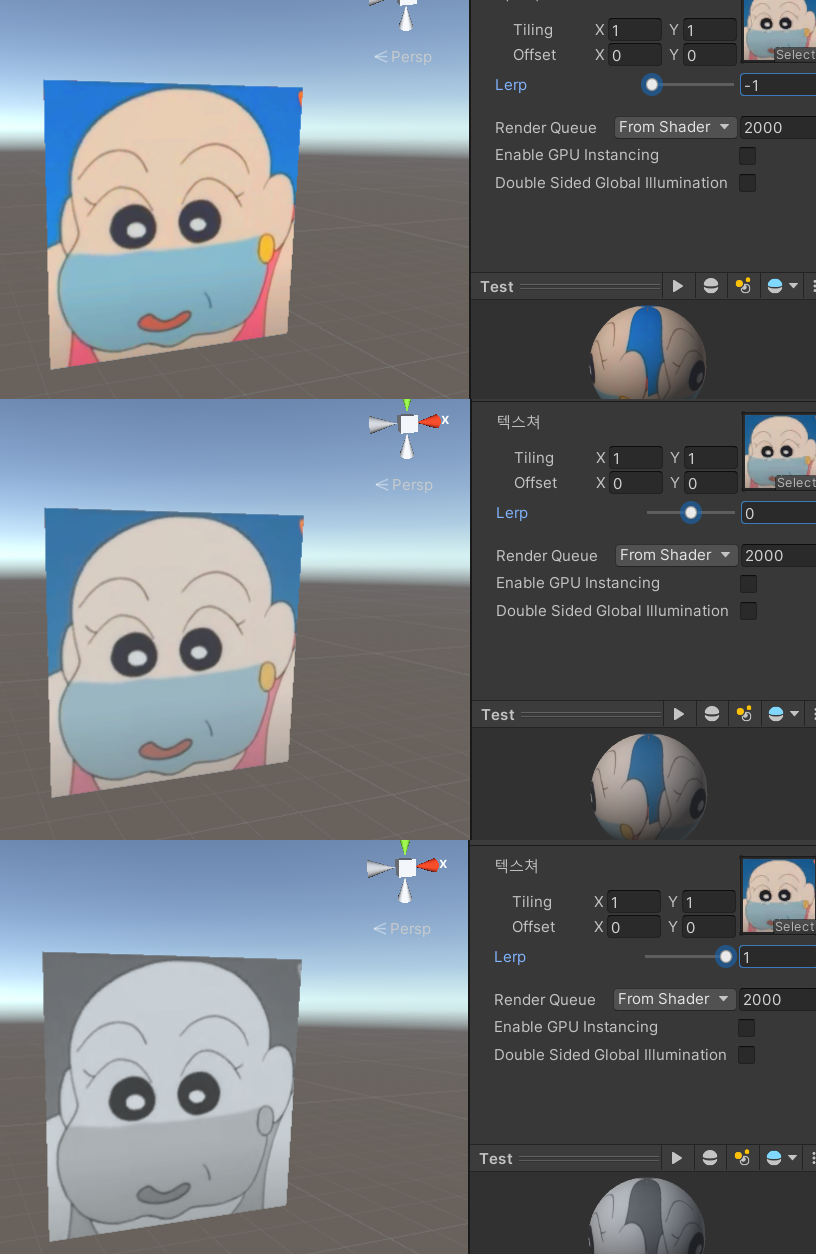Play the Test preview where Lerp is 1
The width and height of the screenshot is (816, 1254).
(x=677, y=1158)
